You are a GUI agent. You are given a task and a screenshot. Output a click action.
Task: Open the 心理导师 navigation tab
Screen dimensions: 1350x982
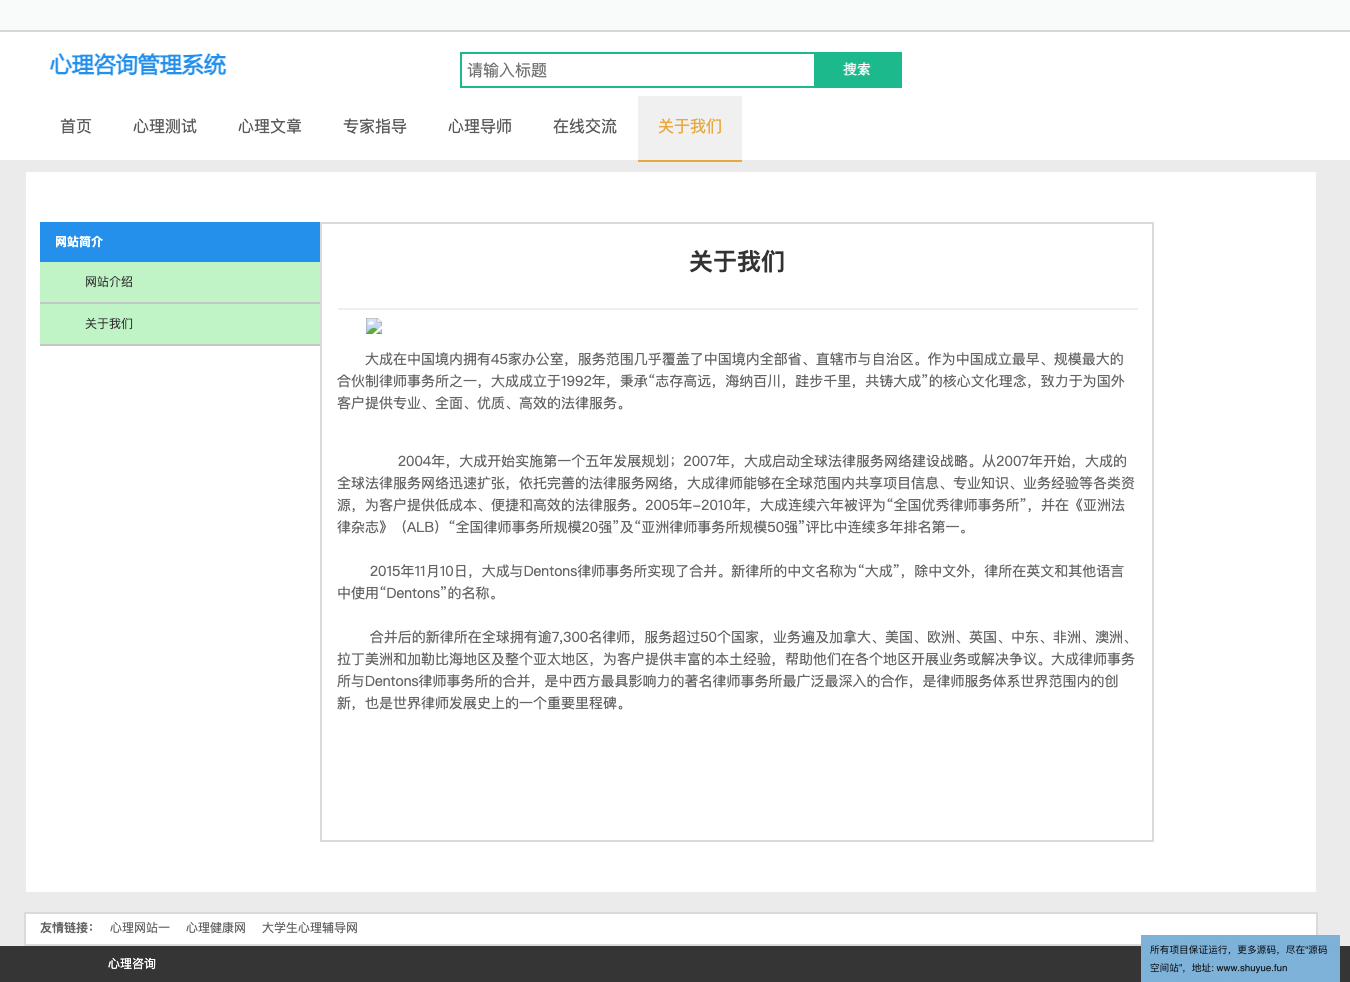(480, 127)
